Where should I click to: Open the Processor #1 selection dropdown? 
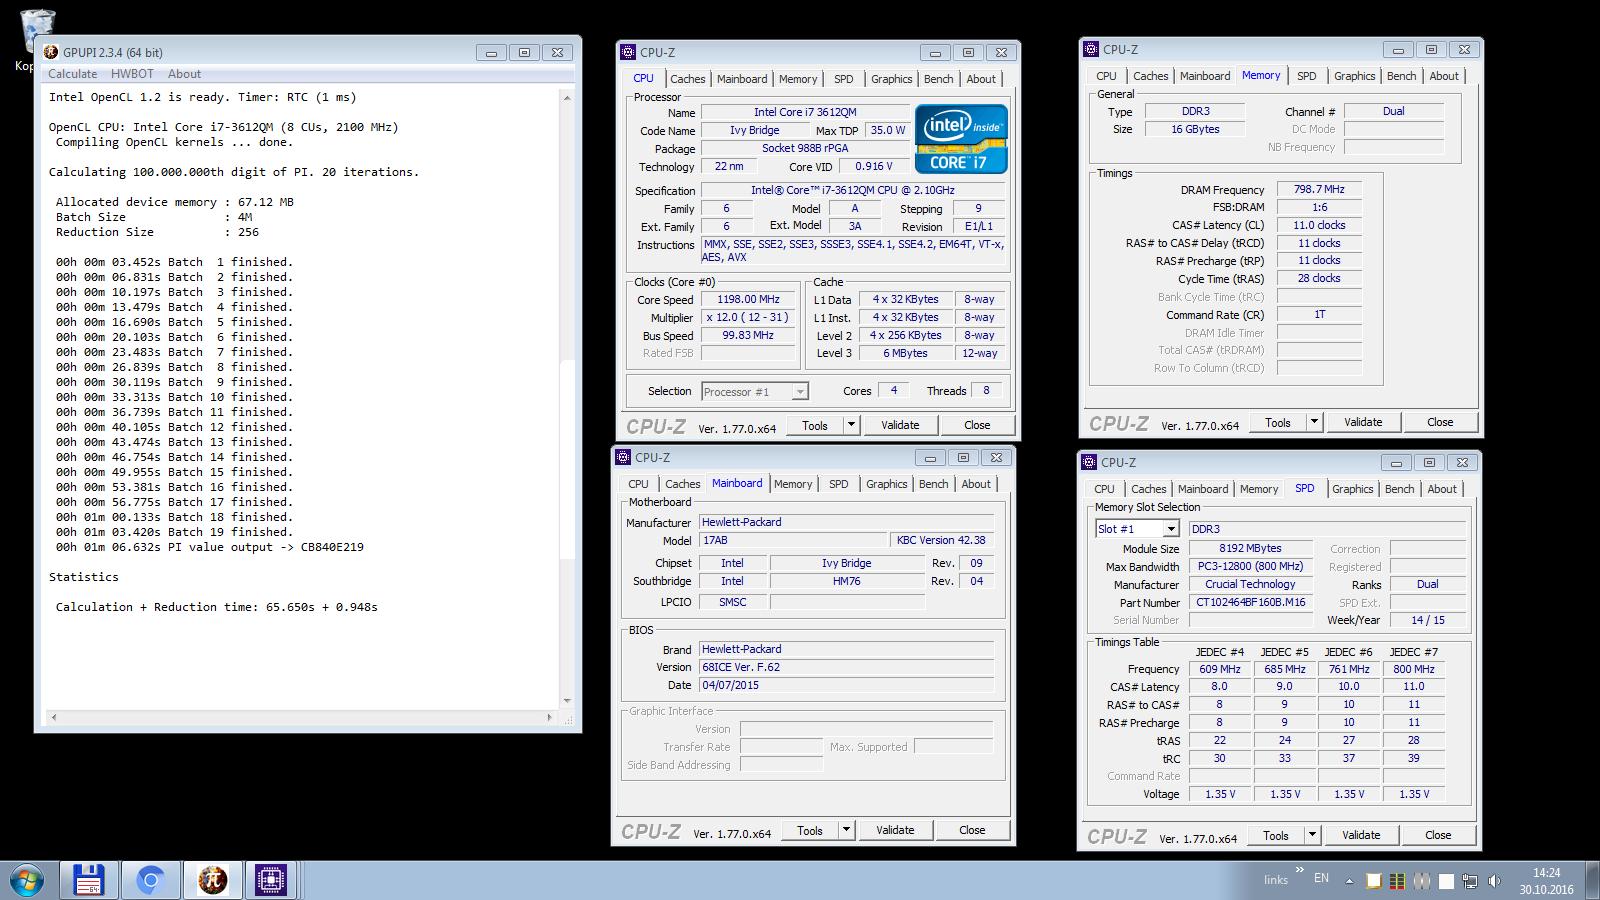point(755,392)
